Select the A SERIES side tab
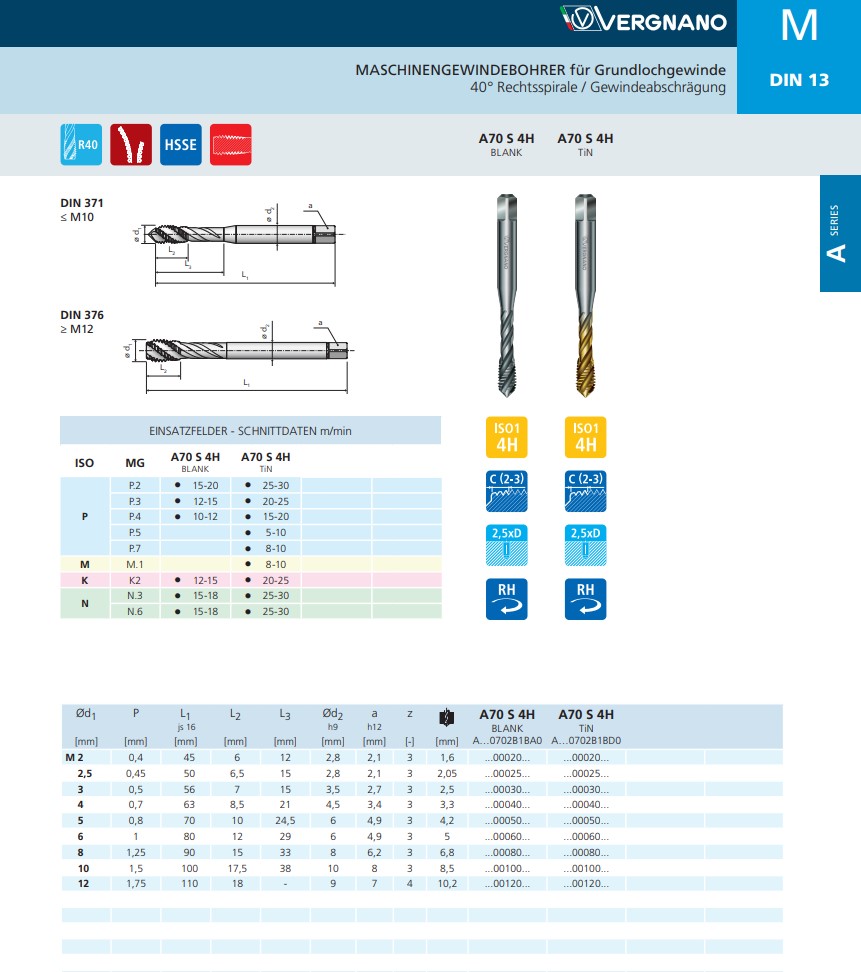The width and height of the screenshot is (861, 972). (840, 233)
